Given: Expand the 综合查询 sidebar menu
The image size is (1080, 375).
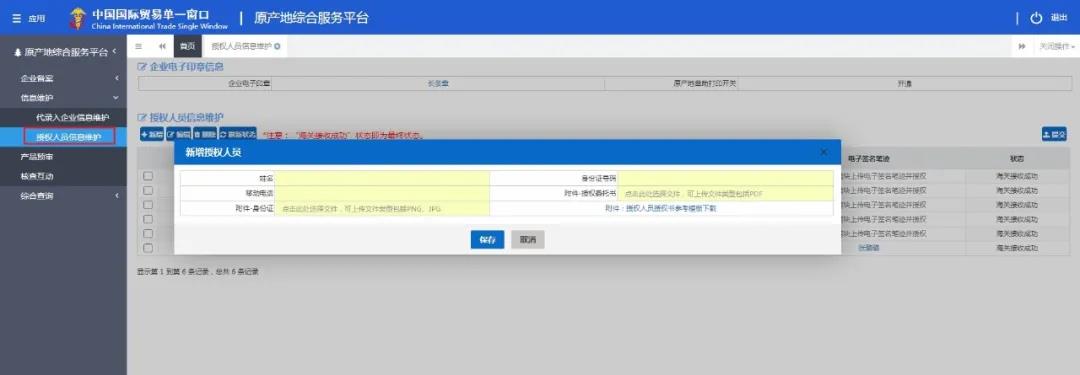Looking at the screenshot, I should pos(63,196).
